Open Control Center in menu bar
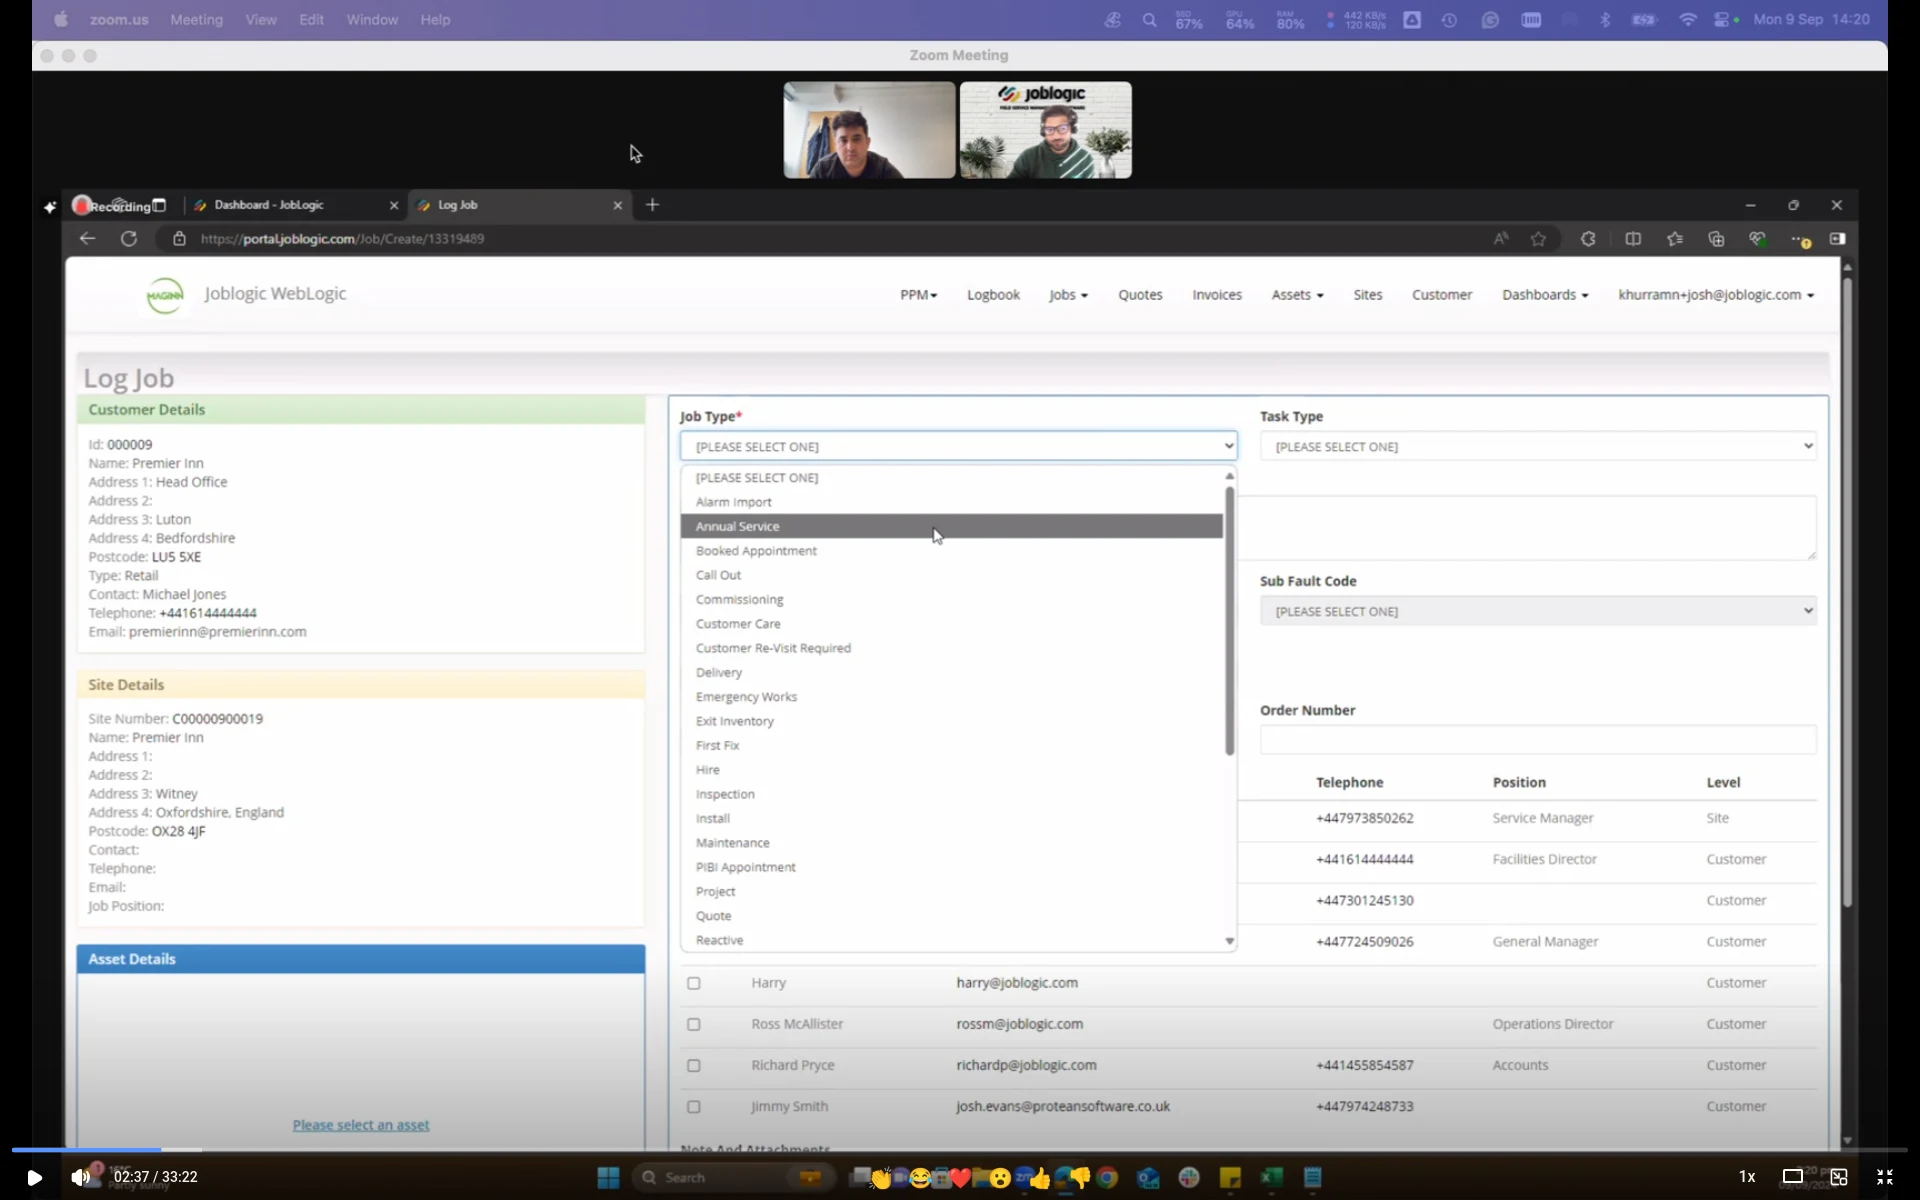This screenshot has width=1920, height=1200. pyautogui.click(x=1723, y=20)
